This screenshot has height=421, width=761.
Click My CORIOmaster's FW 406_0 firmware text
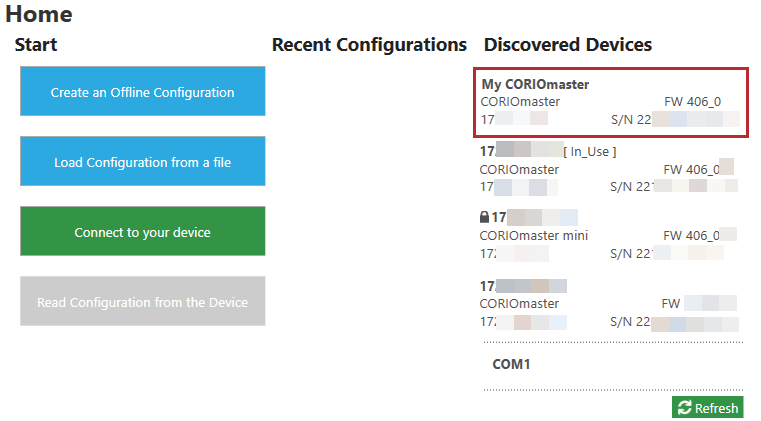click(x=692, y=102)
